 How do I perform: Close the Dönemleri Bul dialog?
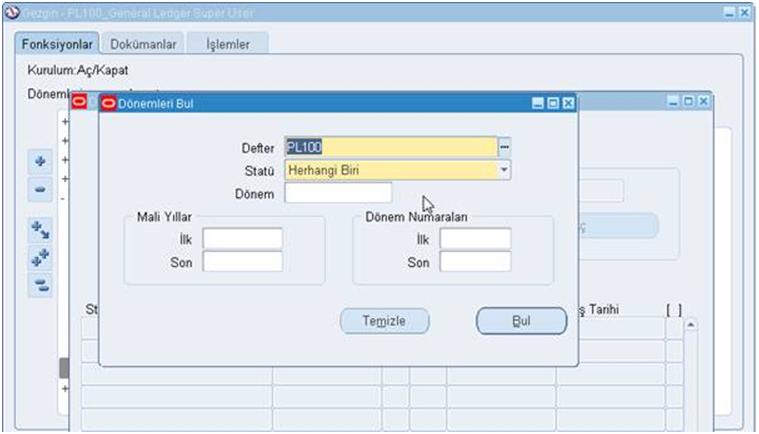[x=568, y=103]
